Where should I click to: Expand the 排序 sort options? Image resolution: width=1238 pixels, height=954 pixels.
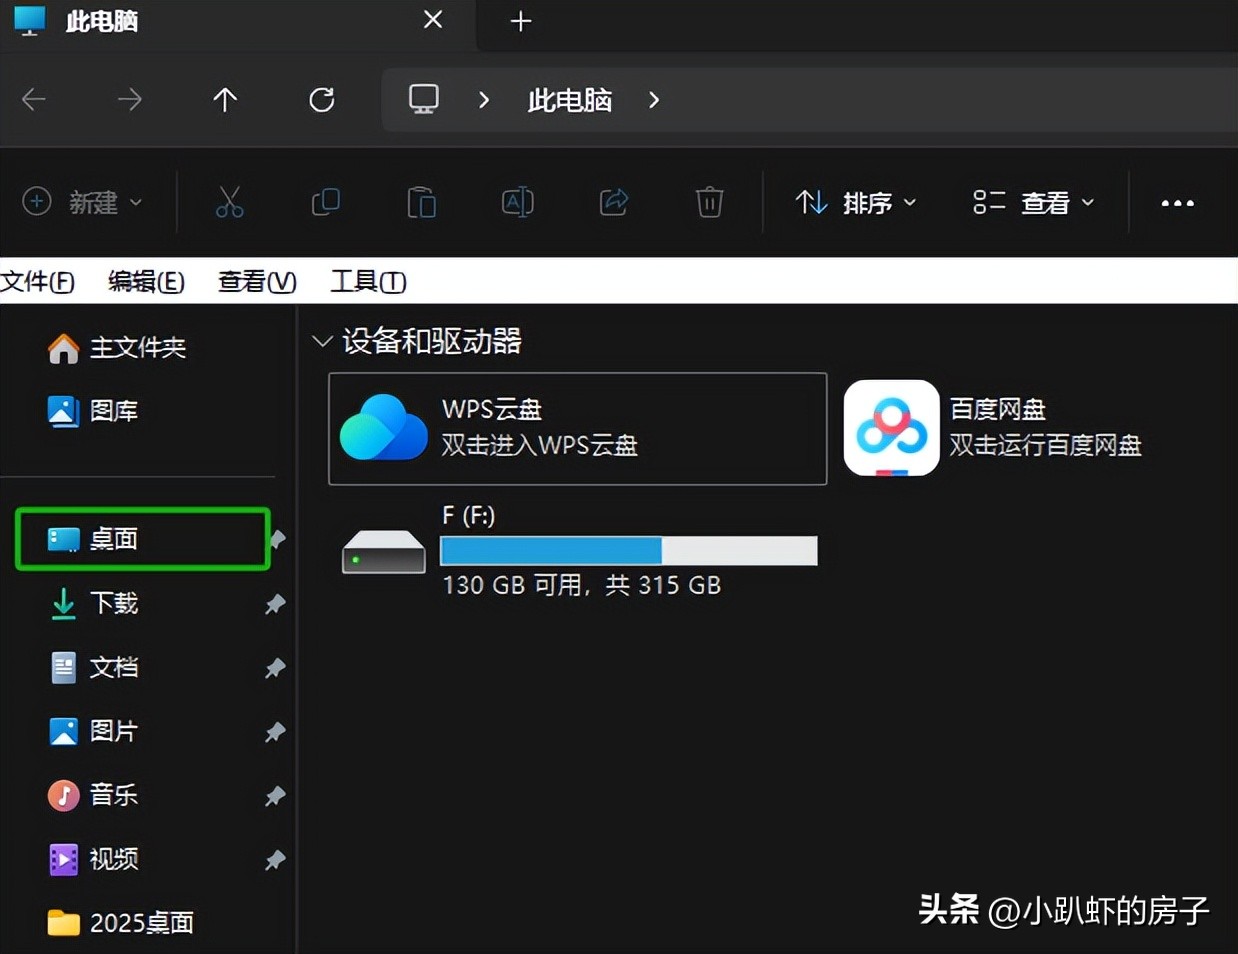[856, 203]
